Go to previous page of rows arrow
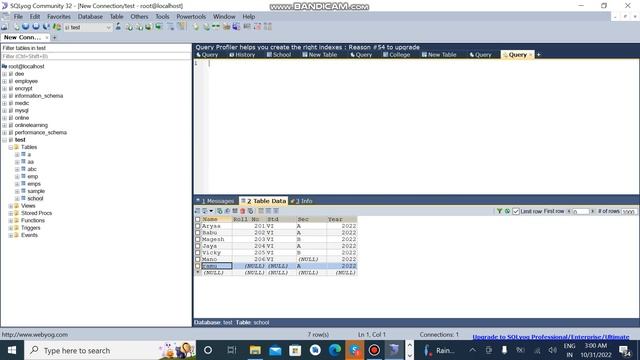640x360 pixels. click(x=569, y=211)
